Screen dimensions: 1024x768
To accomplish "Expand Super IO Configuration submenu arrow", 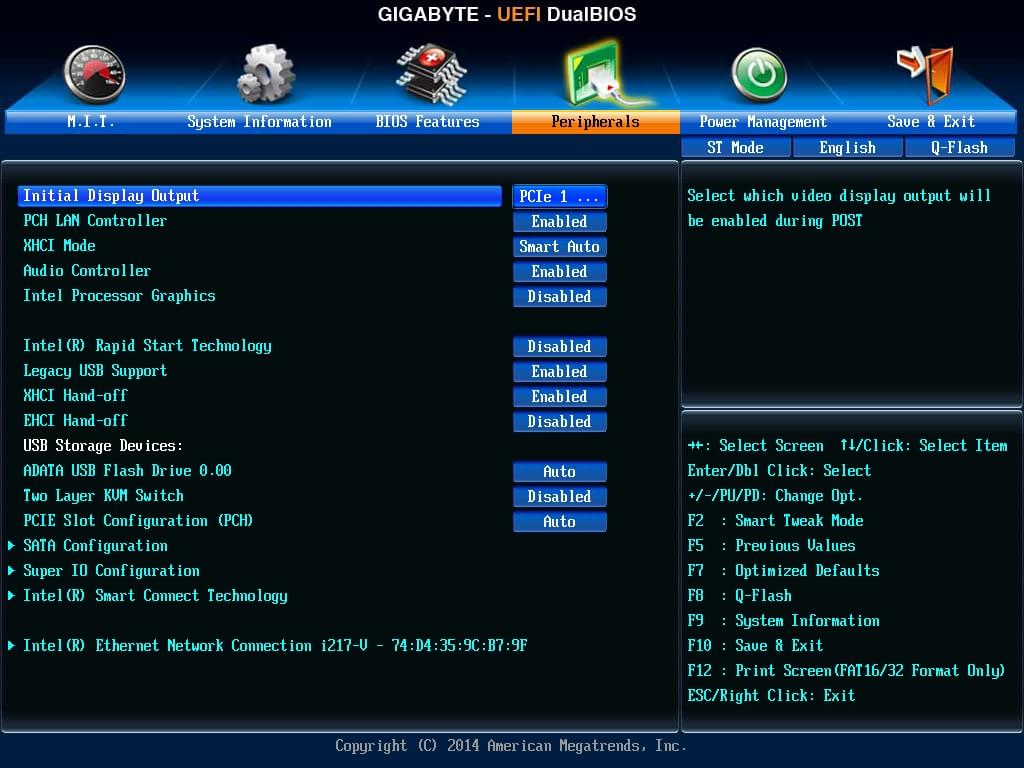I will click(x=12, y=570).
